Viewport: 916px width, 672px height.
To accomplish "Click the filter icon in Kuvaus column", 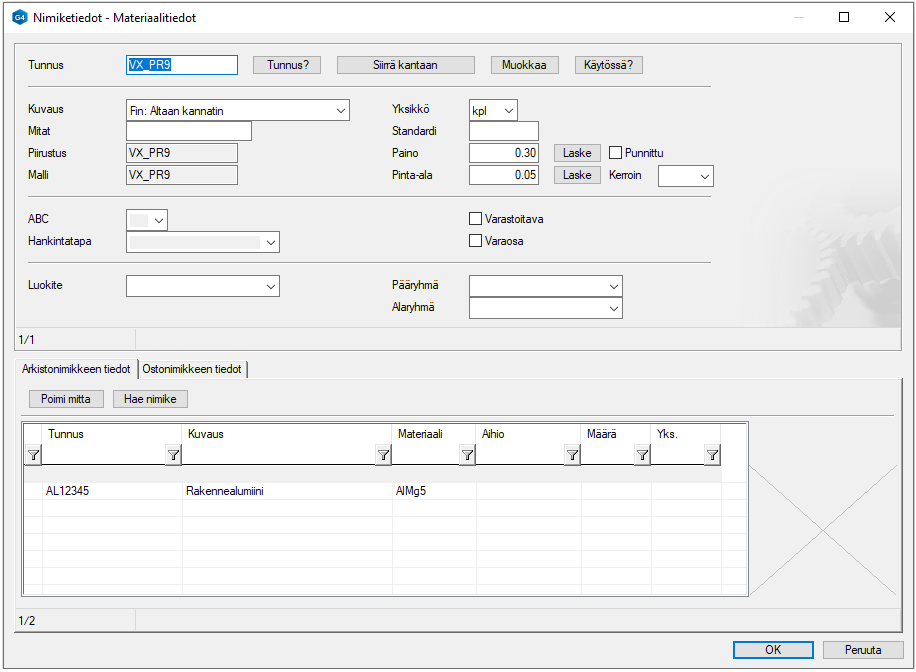I will 383,455.
